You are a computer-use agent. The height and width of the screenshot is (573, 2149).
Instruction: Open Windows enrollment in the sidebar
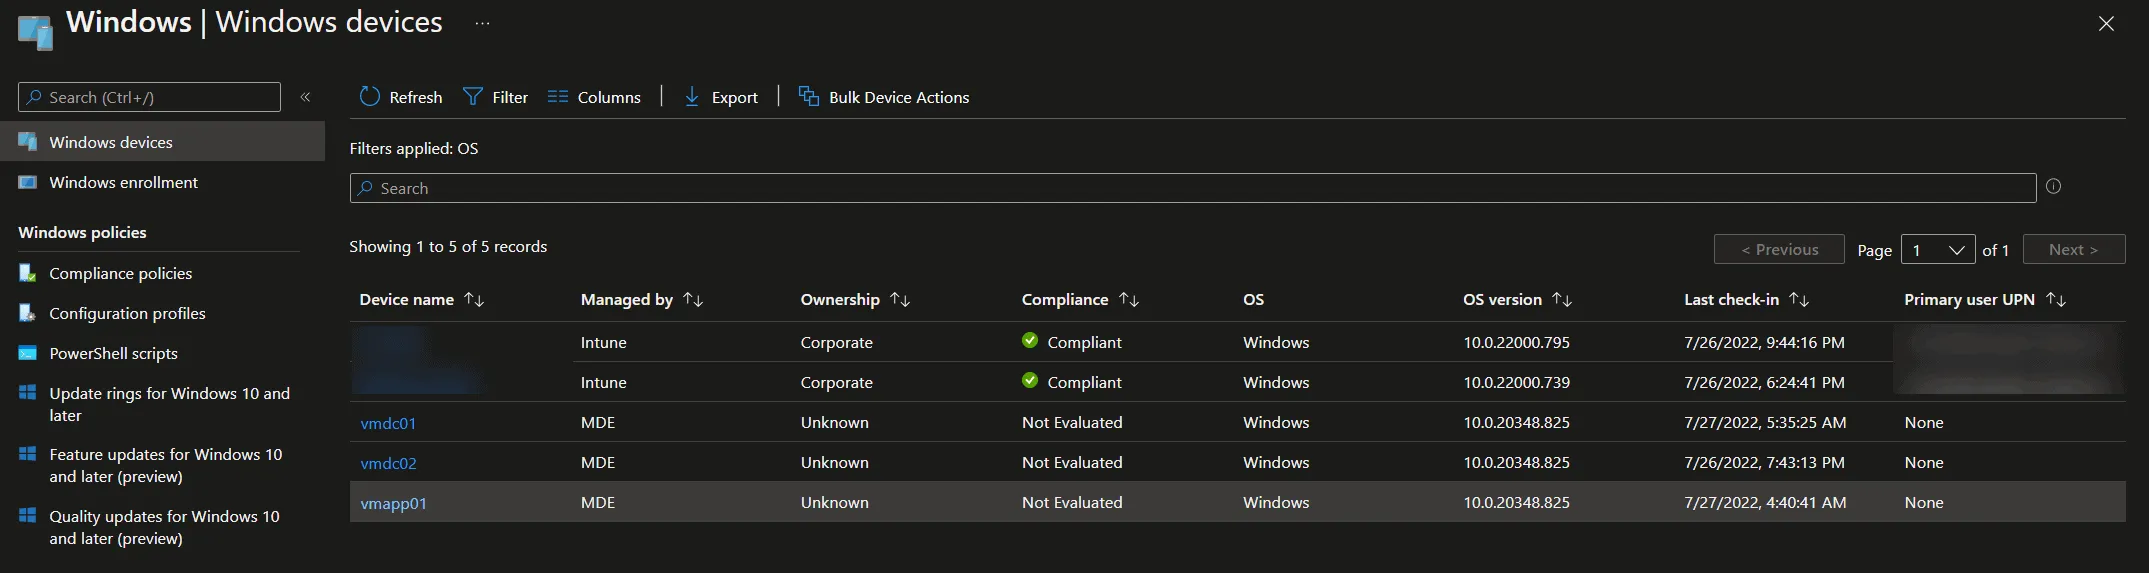[x=123, y=182]
